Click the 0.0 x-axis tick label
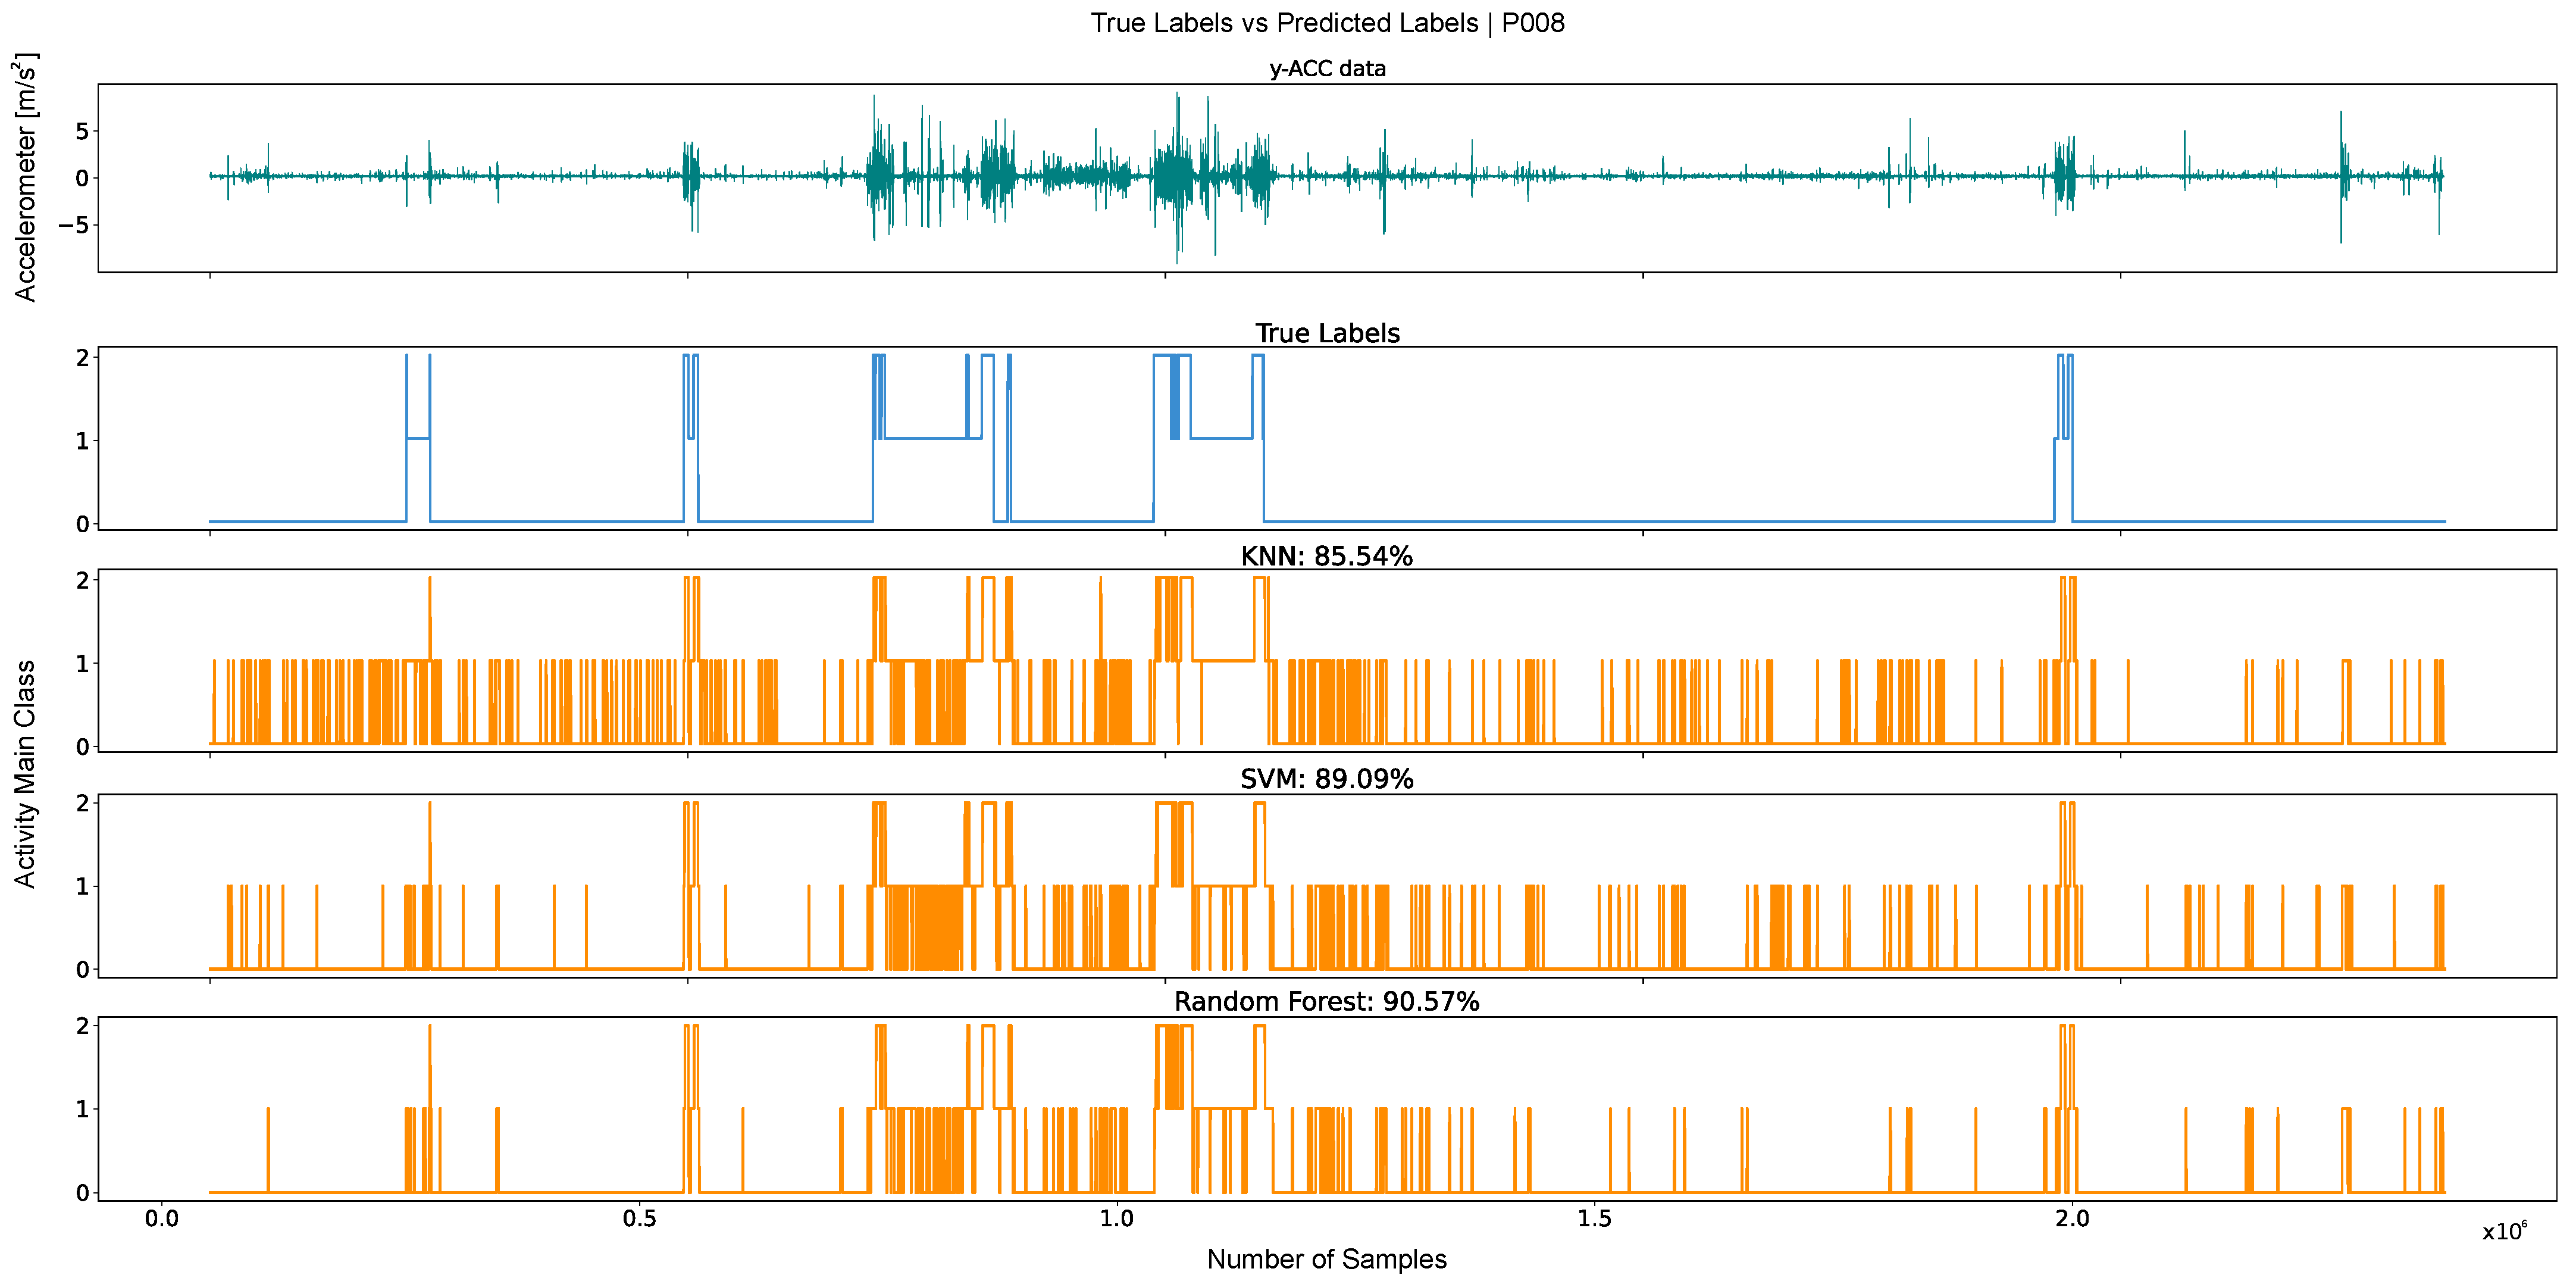2576x1281 pixels. click(x=161, y=1219)
